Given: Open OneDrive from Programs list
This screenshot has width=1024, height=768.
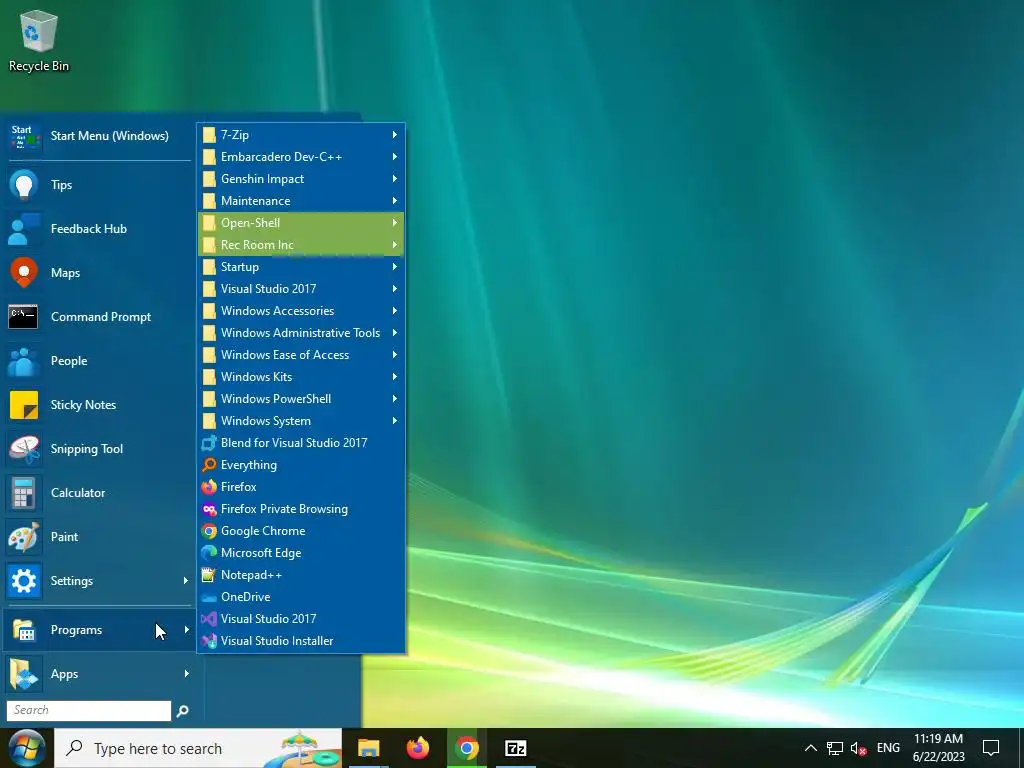Looking at the screenshot, I should click(x=301, y=597).
